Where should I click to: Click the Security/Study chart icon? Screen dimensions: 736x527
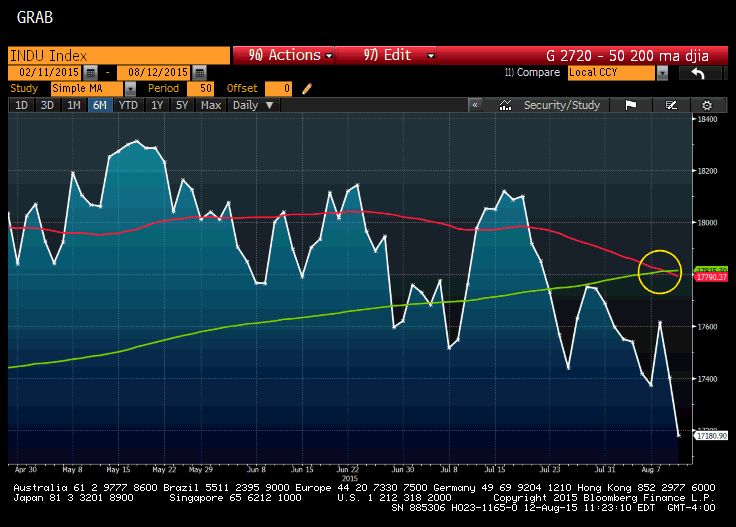(x=505, y=105)
